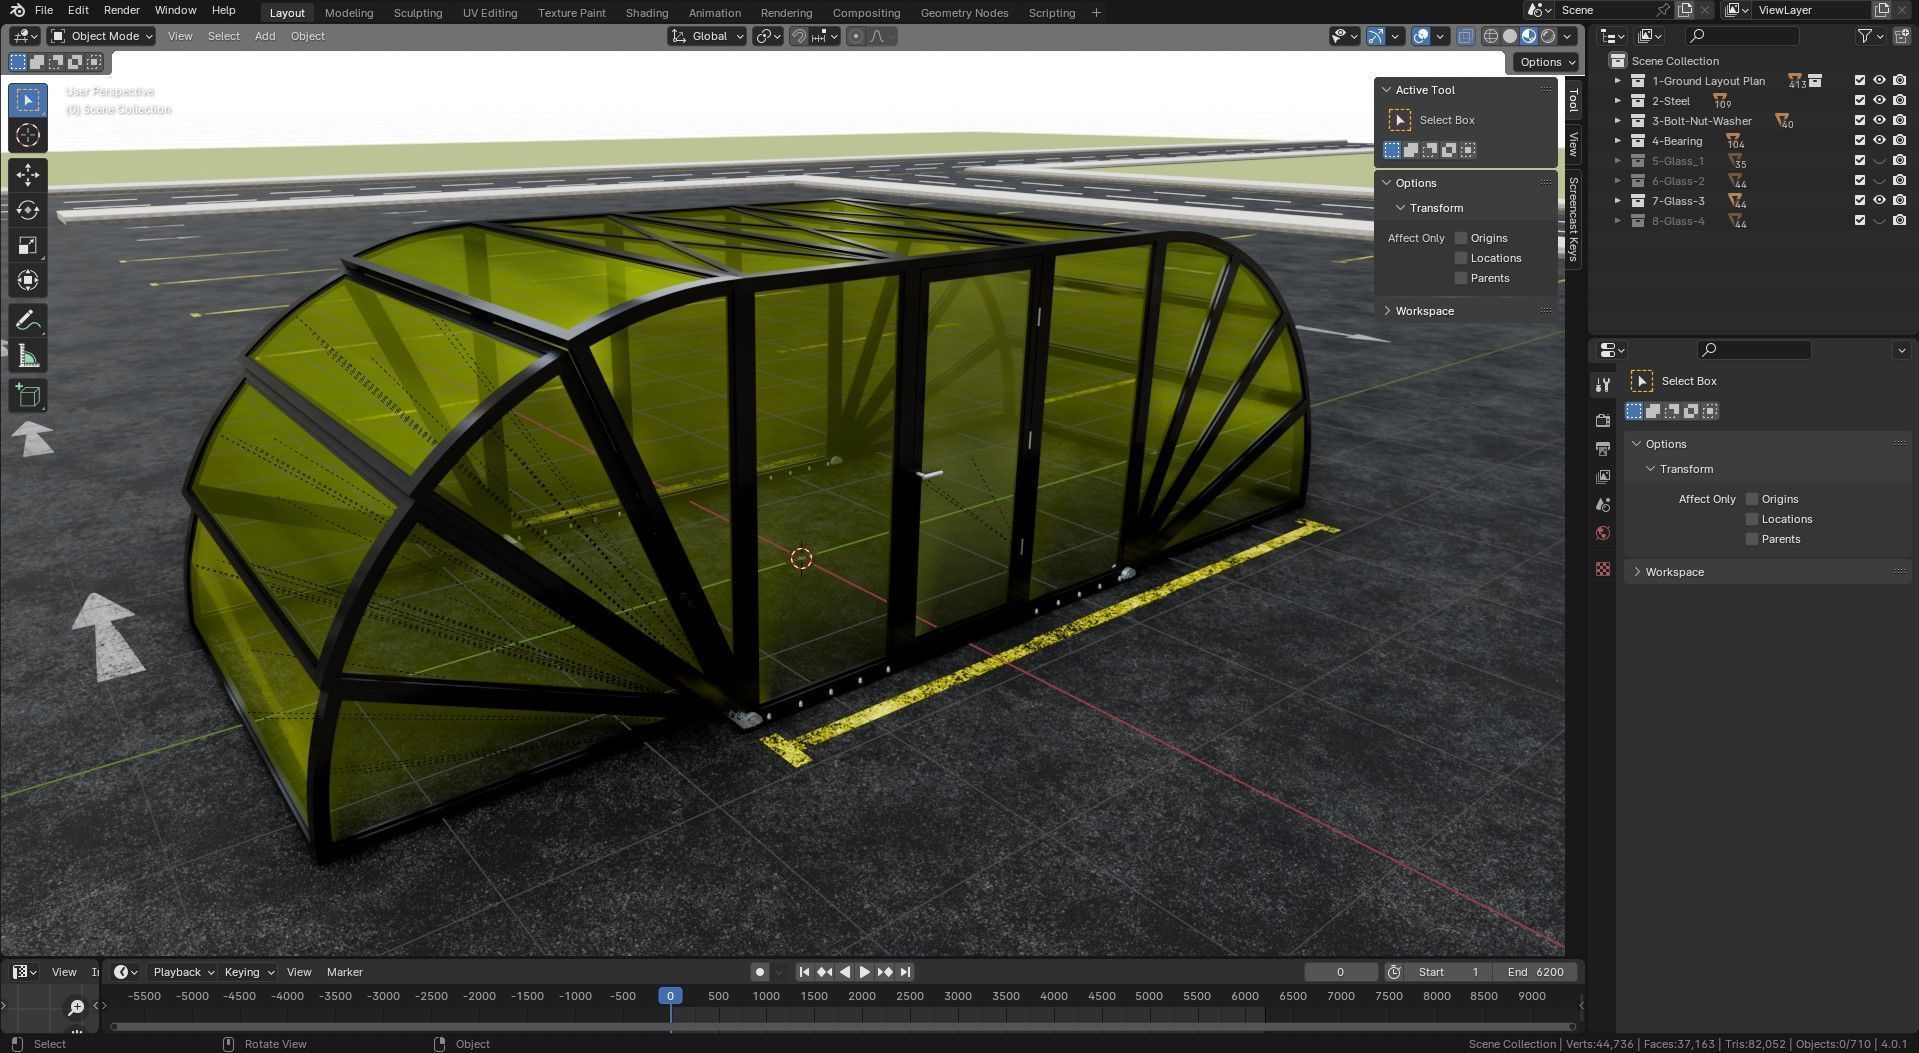Enable Origins checkbox in sidebar panel
1919x1053 pixels.
[1461, 238]
